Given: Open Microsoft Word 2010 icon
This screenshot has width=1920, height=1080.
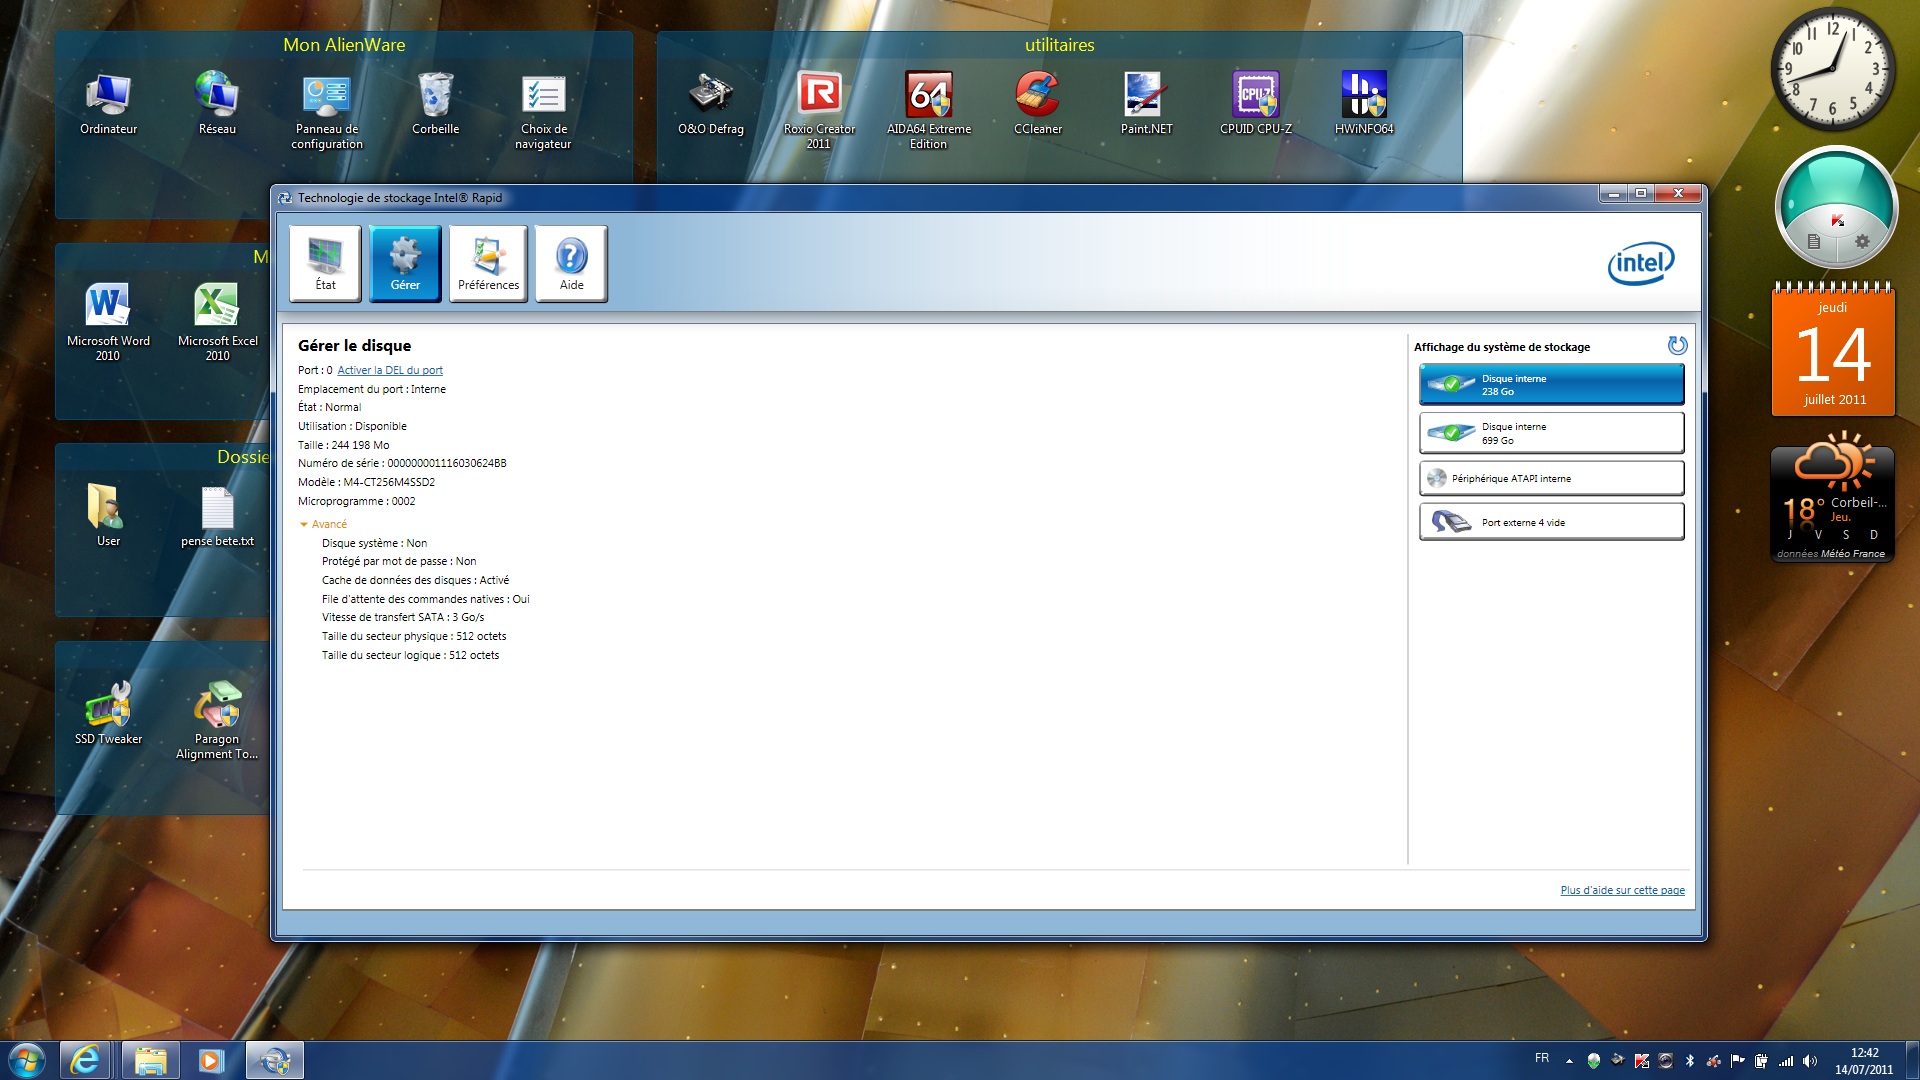Looking at the screenshot, I should (x=108, y=322).
